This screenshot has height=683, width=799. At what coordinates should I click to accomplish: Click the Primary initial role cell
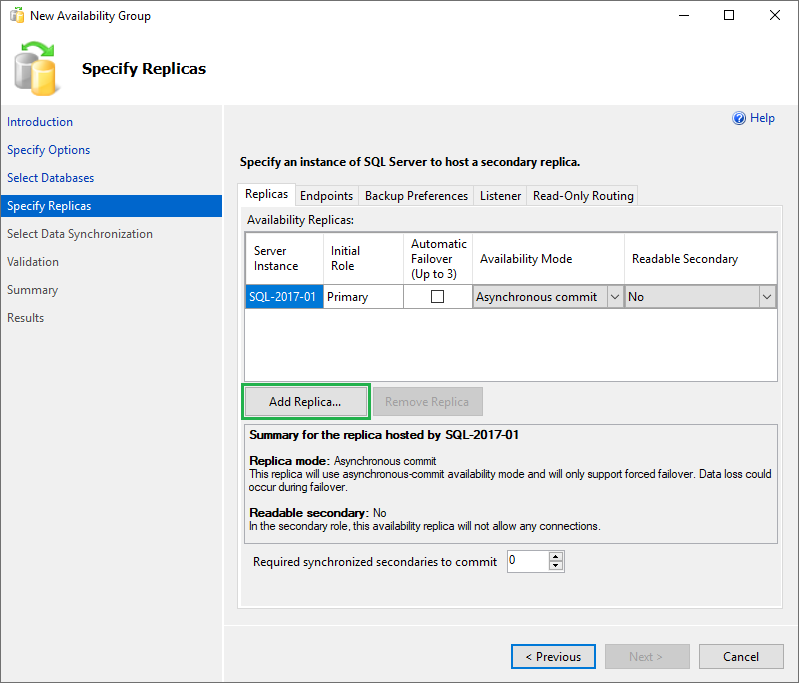[x=363, y=297]
